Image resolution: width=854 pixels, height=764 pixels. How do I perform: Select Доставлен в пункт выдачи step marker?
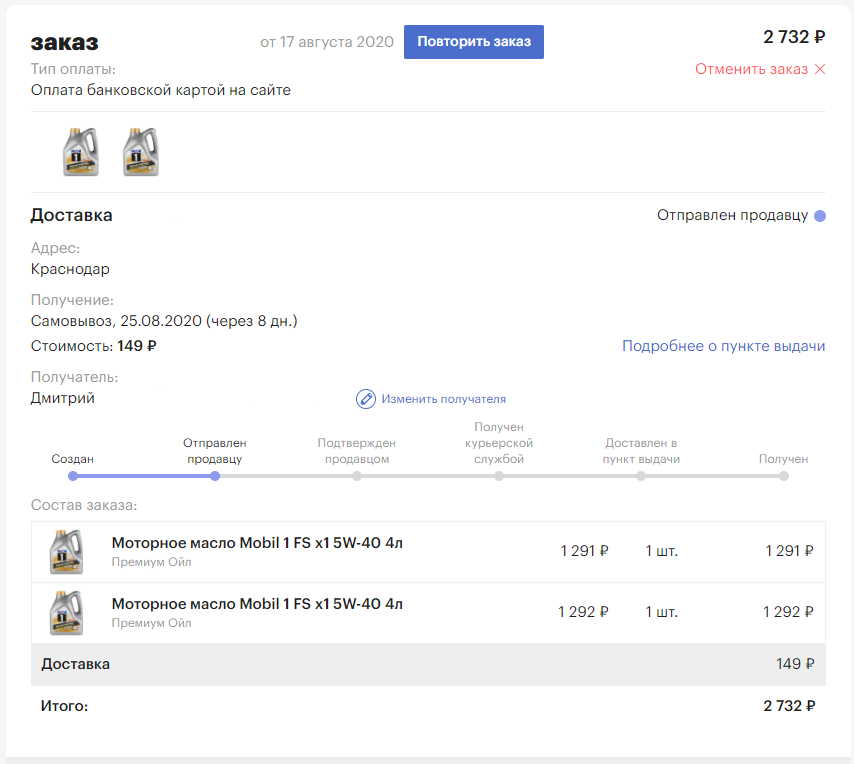(x=641, y=476)
